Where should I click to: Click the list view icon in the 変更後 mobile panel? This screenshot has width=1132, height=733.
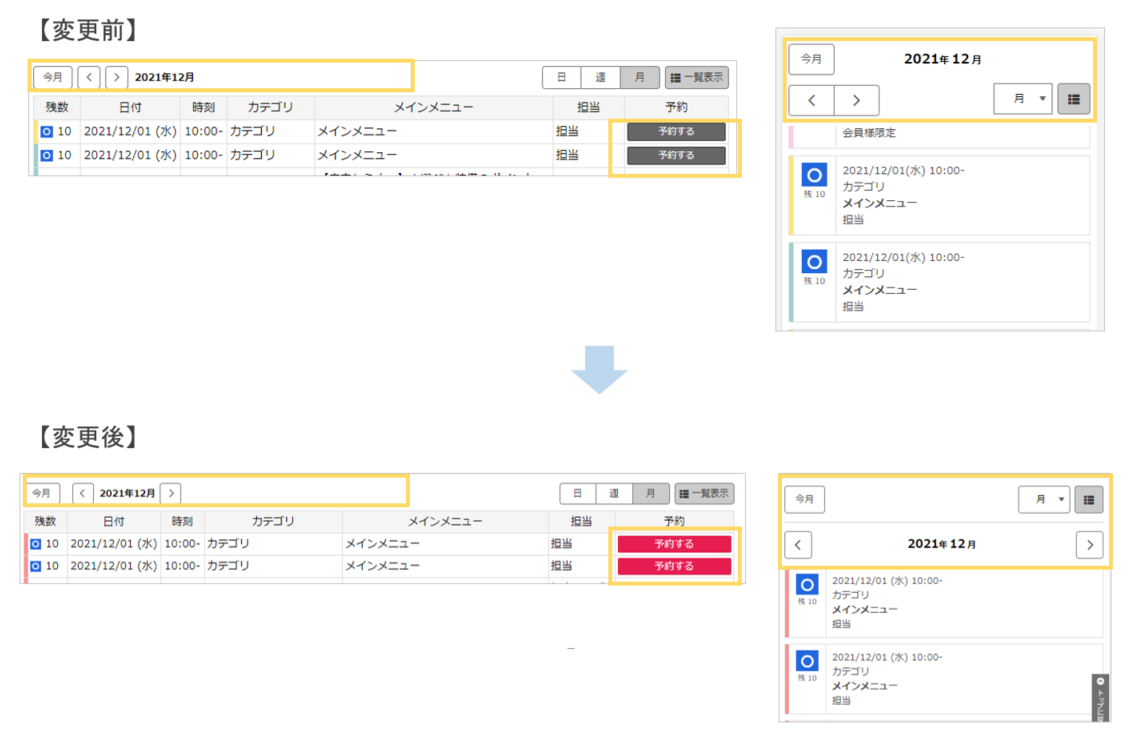click(1089, 499)
